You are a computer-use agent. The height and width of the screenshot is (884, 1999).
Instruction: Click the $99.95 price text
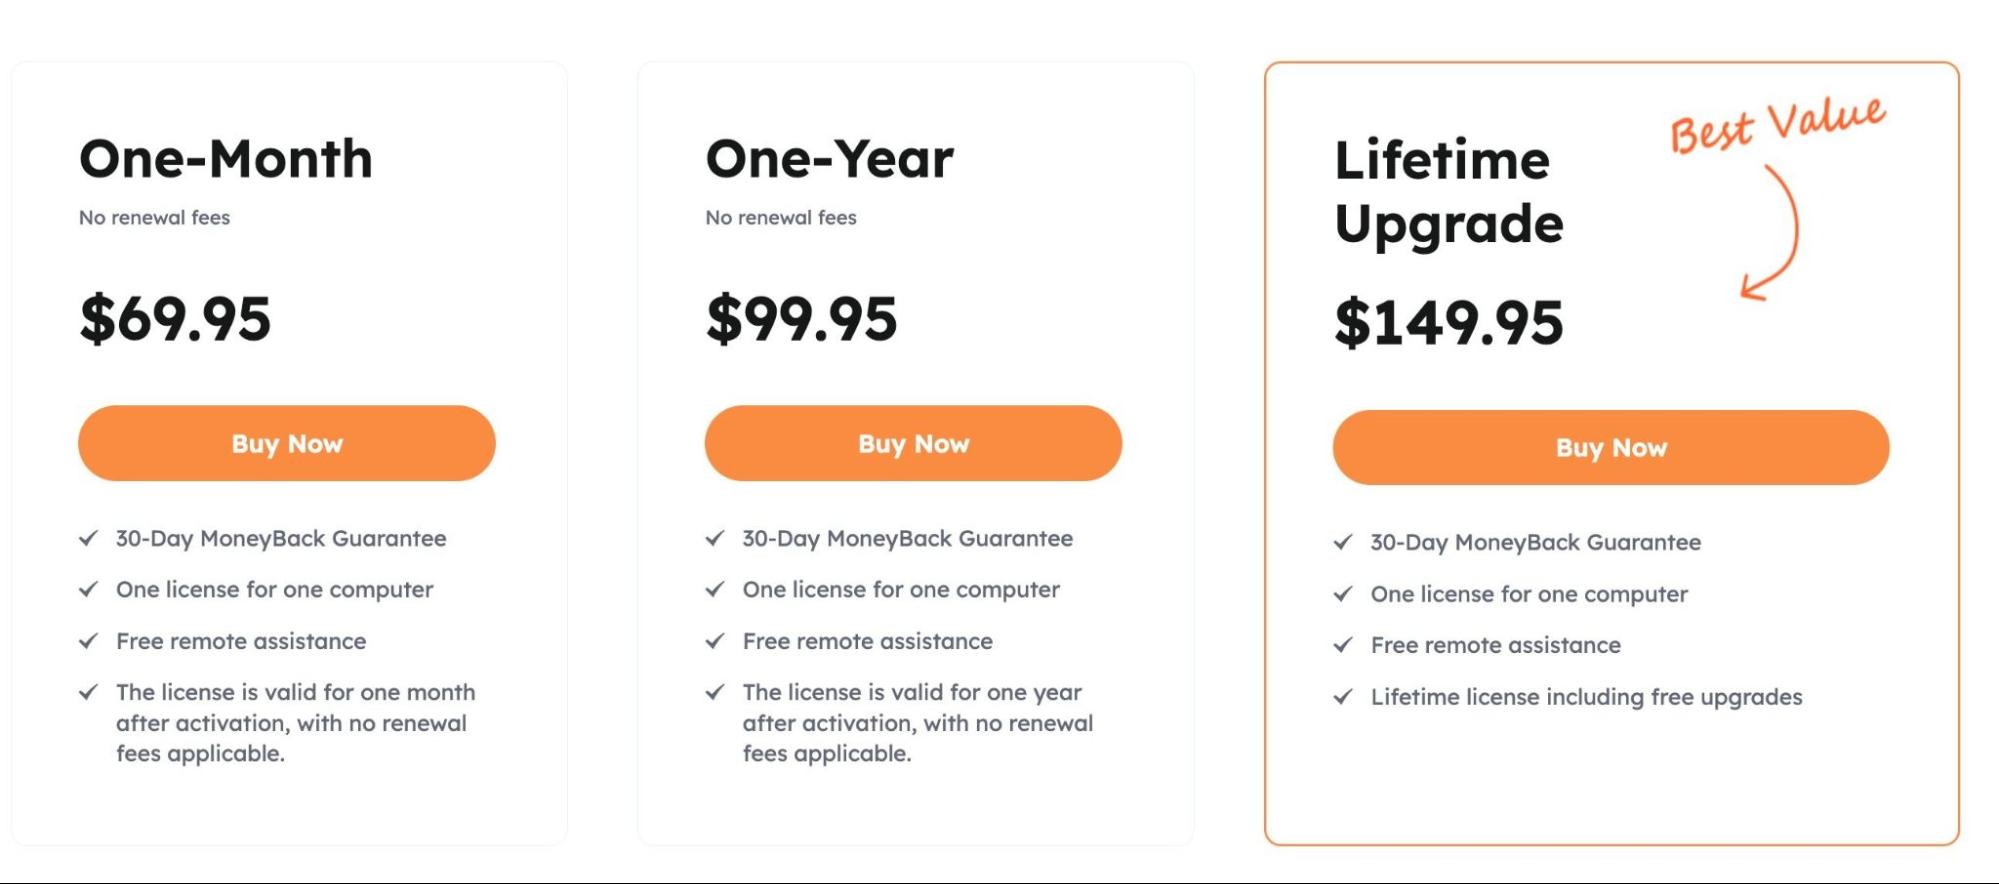pyautogui.click(x=802, y=321)
